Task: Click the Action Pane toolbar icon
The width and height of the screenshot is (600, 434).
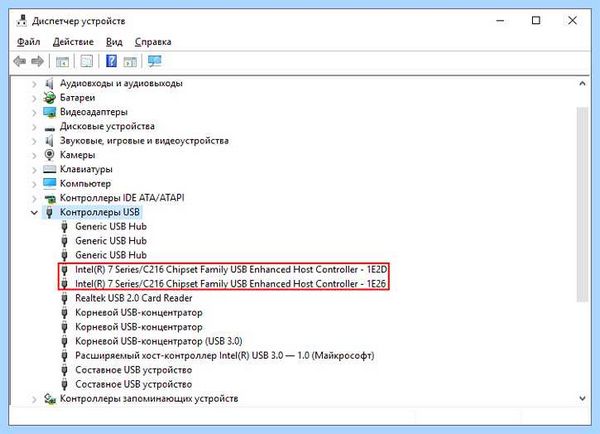Action: point(130,61)
